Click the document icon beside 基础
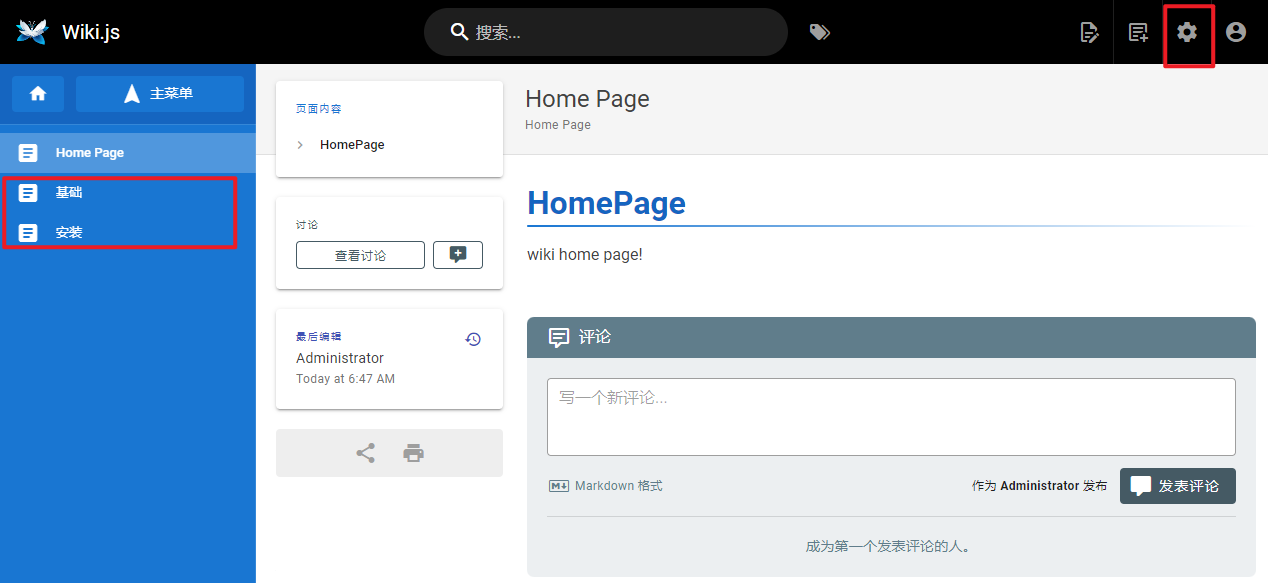The image size is (1268, 583). click(28, 193)
